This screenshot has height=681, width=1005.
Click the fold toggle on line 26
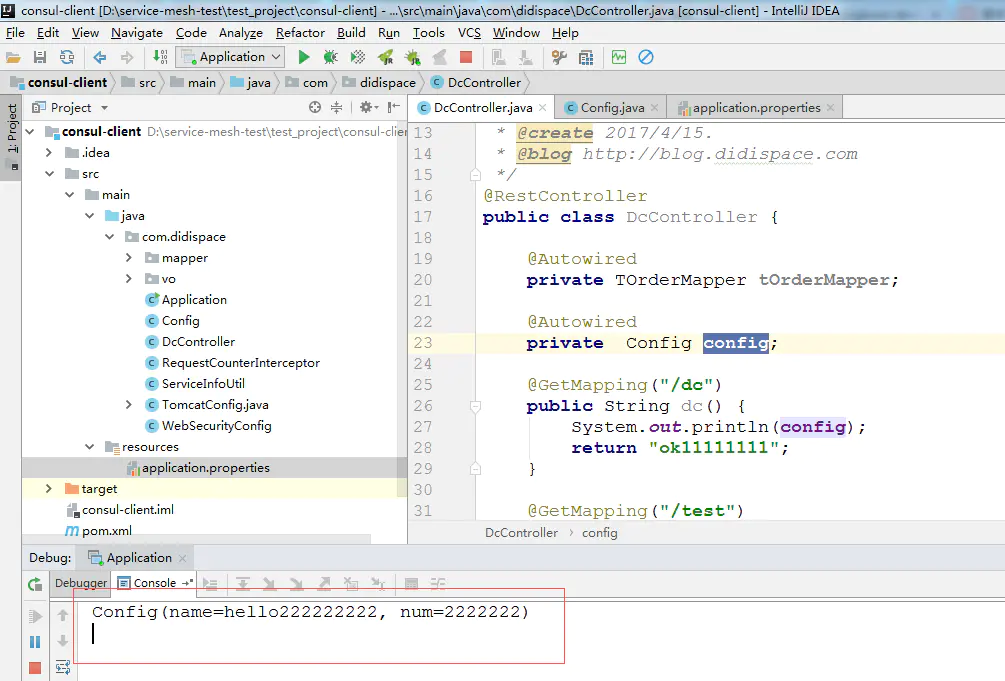click(x=475, y=407)
